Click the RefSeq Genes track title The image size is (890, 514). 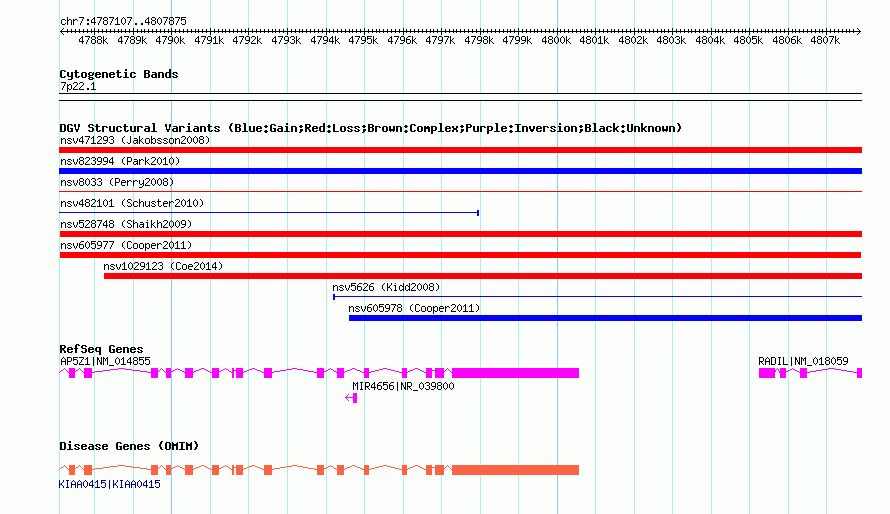click(x=101, y=349)
